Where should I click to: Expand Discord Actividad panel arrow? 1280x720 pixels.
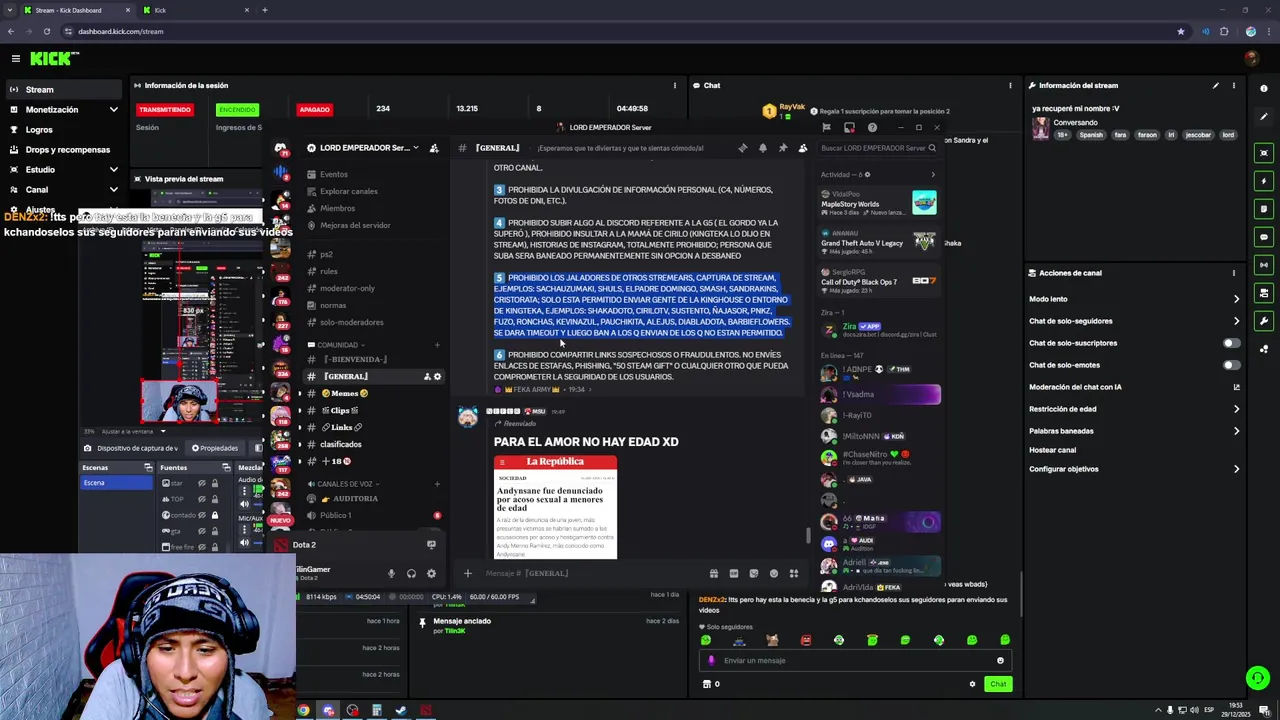pos(933,175)
